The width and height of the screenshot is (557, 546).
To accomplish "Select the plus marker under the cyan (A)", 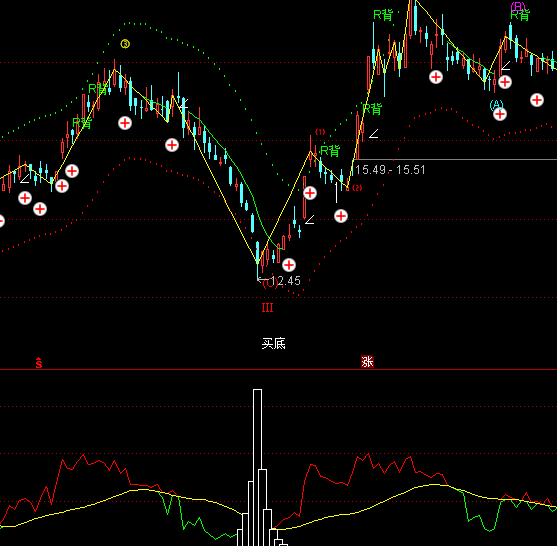I will tap(500, 114).
